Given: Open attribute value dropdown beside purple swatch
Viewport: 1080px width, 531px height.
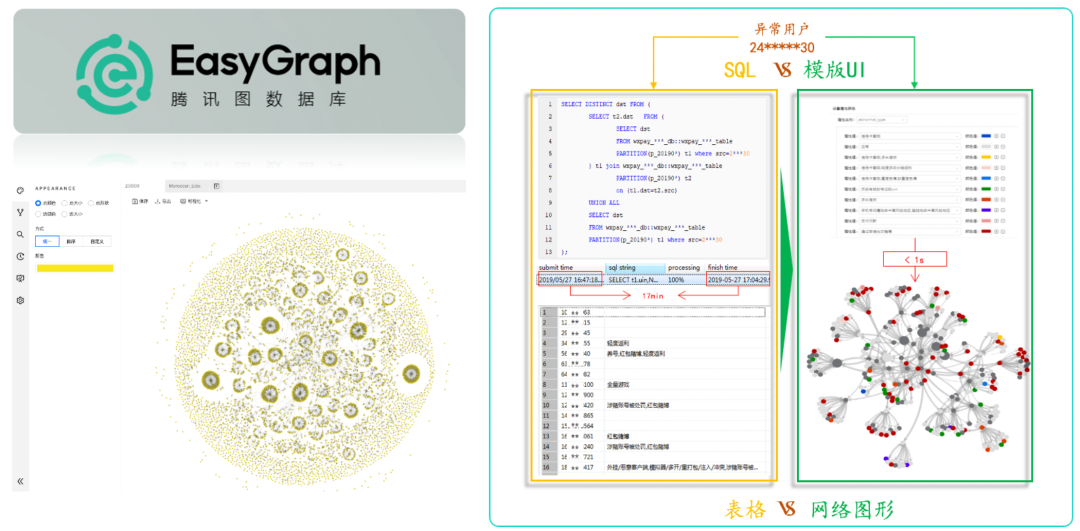Looking at the screenshot, I should pyautogui.click(x=910, y=210).
